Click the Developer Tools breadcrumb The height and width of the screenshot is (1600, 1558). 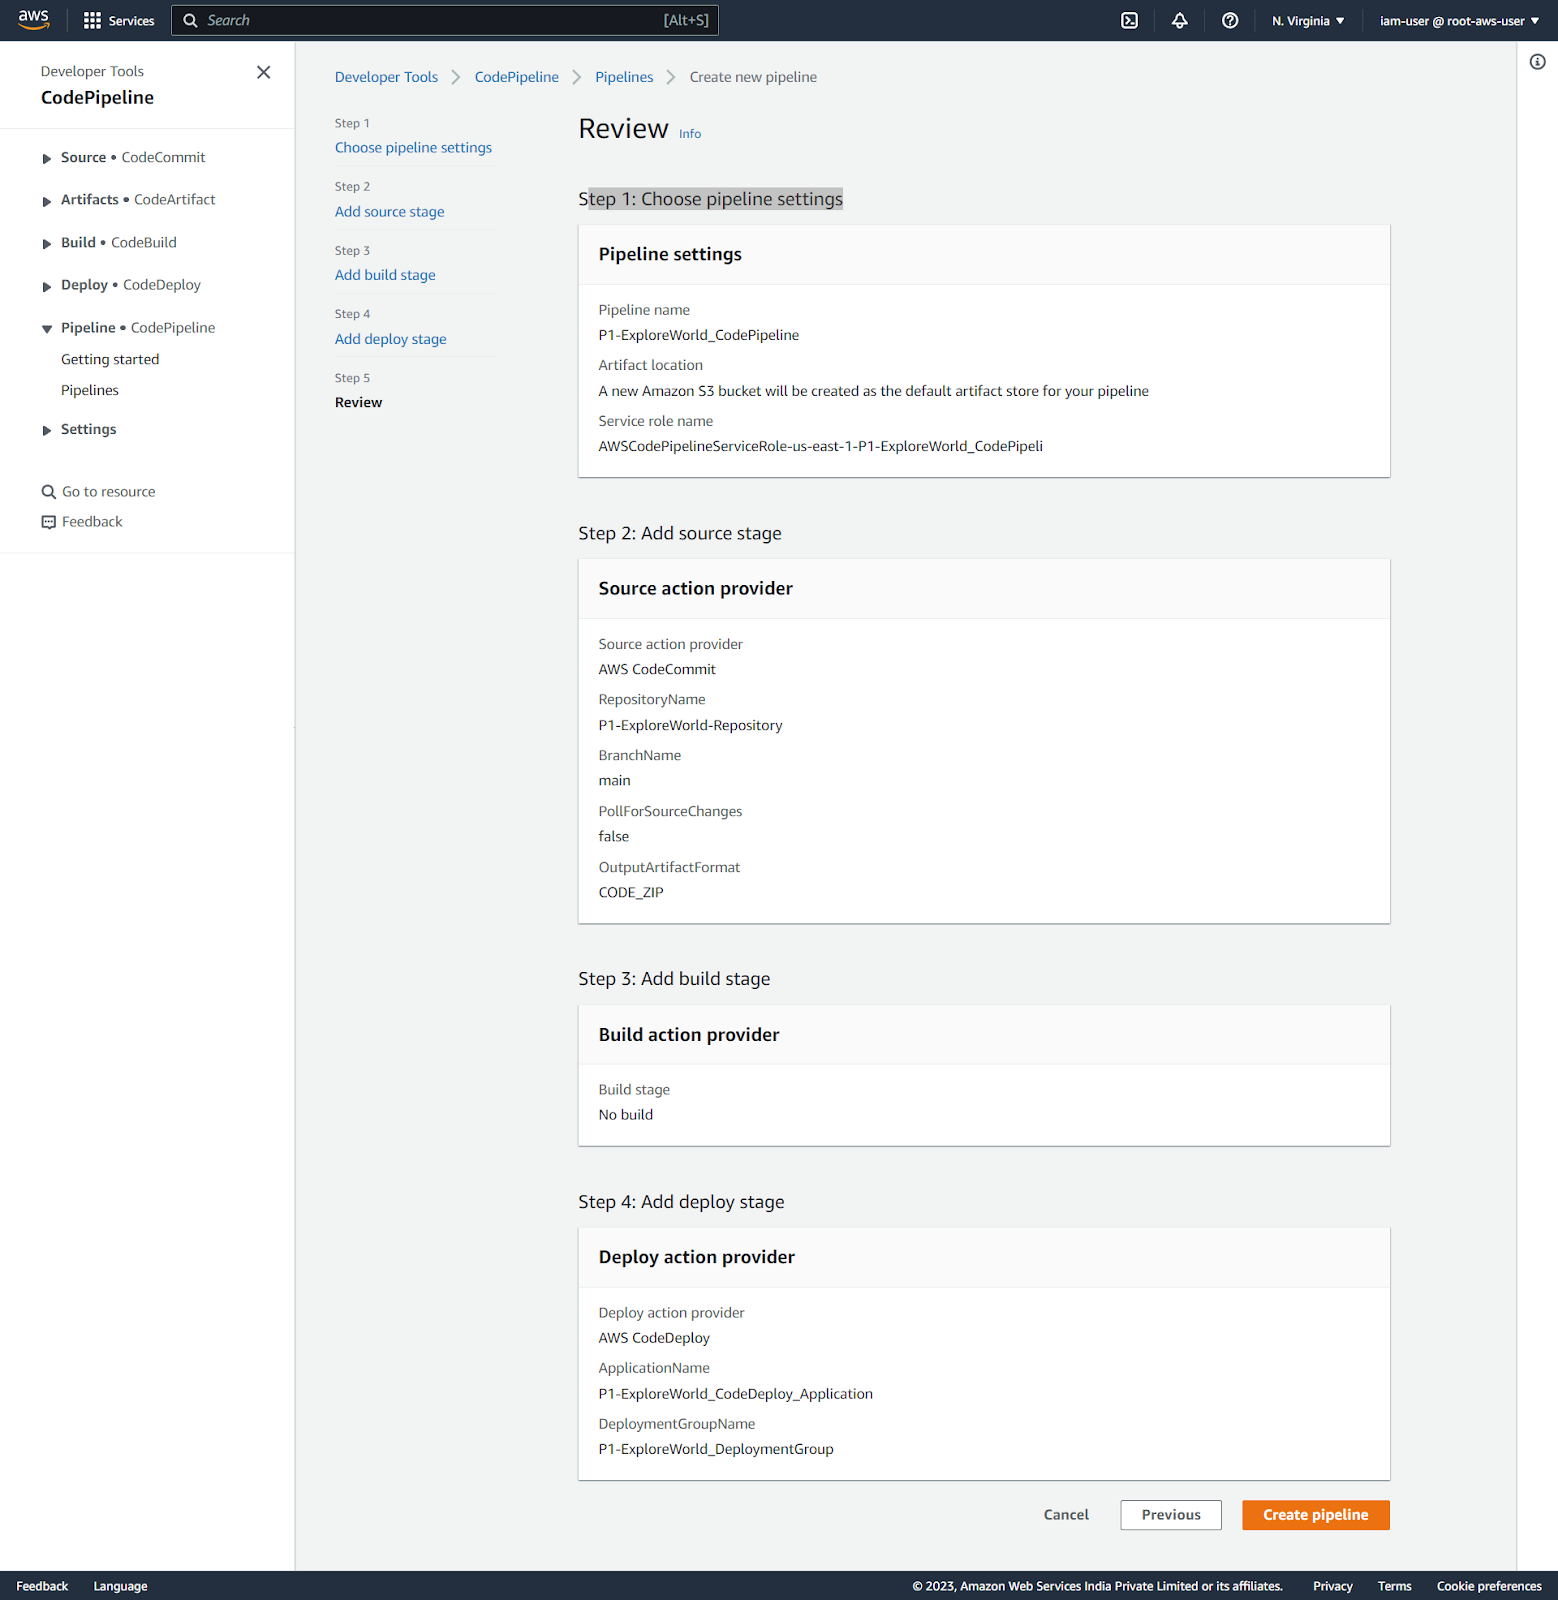tap(386, 77)
